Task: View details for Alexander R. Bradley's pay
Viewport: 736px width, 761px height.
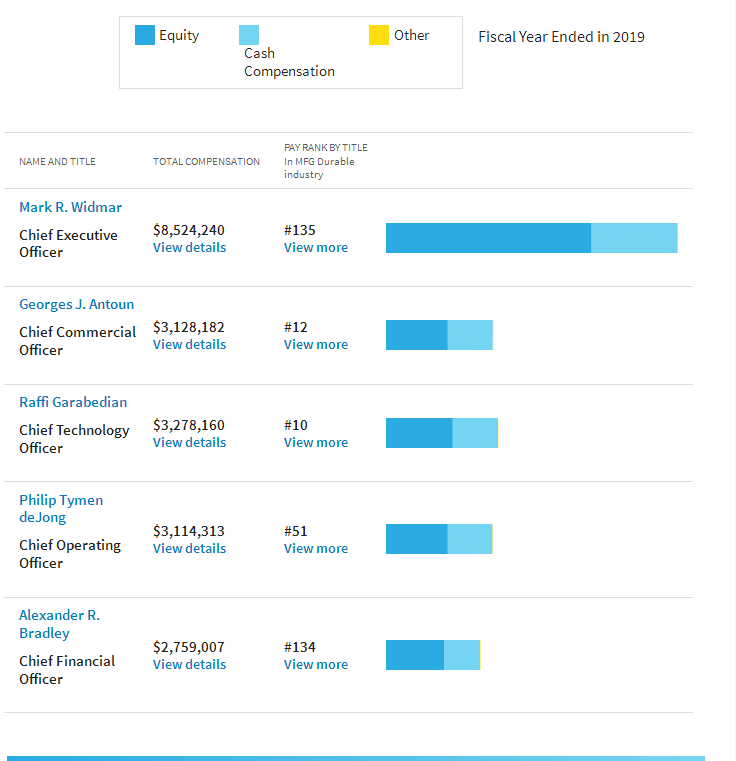Action: pos(189,664)
